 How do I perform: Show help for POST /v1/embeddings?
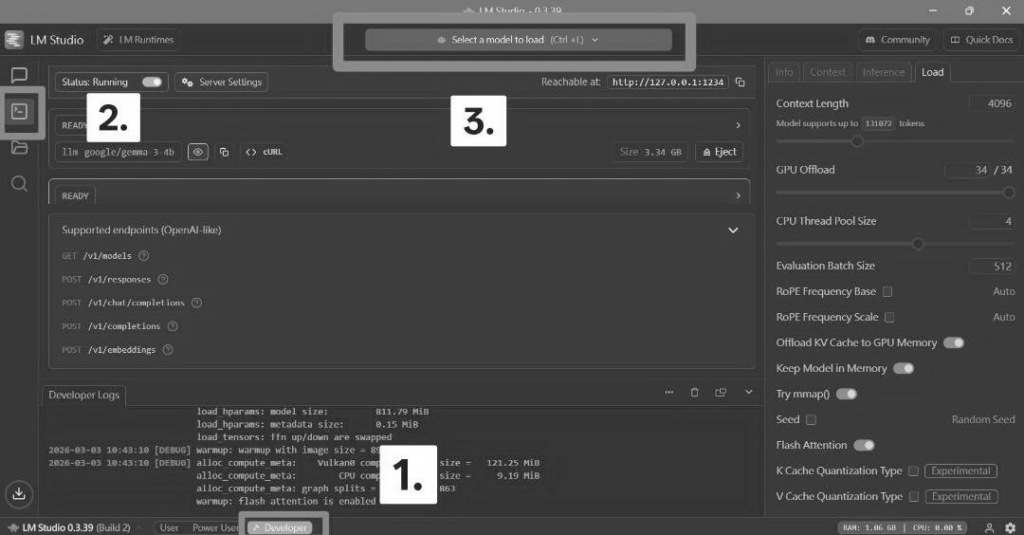(168, 350)
